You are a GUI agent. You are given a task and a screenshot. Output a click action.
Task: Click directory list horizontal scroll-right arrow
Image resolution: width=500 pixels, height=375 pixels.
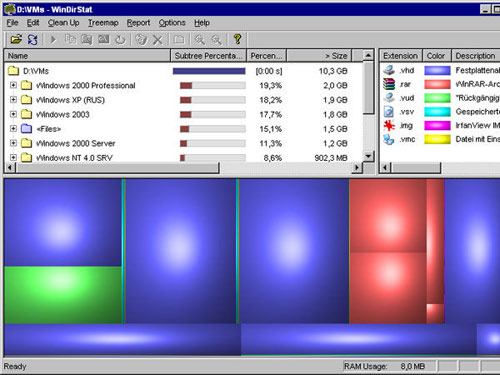[x=357, y=167]
